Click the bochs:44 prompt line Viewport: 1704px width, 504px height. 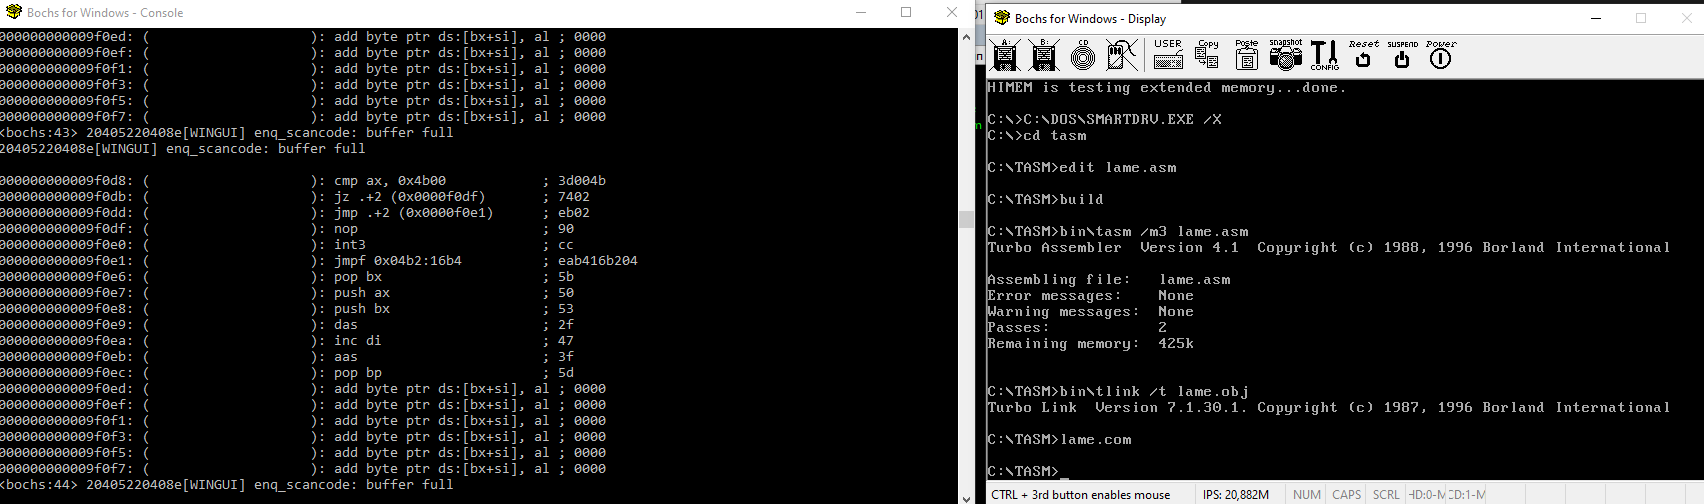[227, 485]
